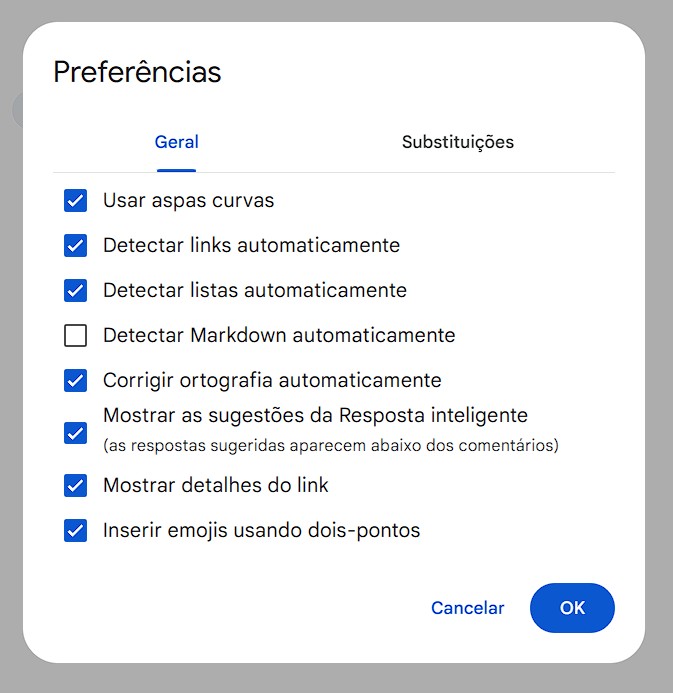673x693 pixels.
Task: Uncheck the Usar aspas curvas checkbox
Action: click(x=75, y=201)
